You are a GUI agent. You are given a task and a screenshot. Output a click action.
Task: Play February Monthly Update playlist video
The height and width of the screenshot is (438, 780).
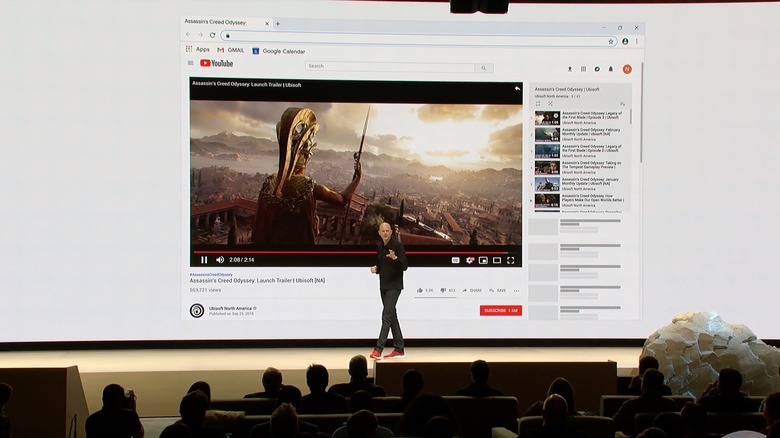580,134
